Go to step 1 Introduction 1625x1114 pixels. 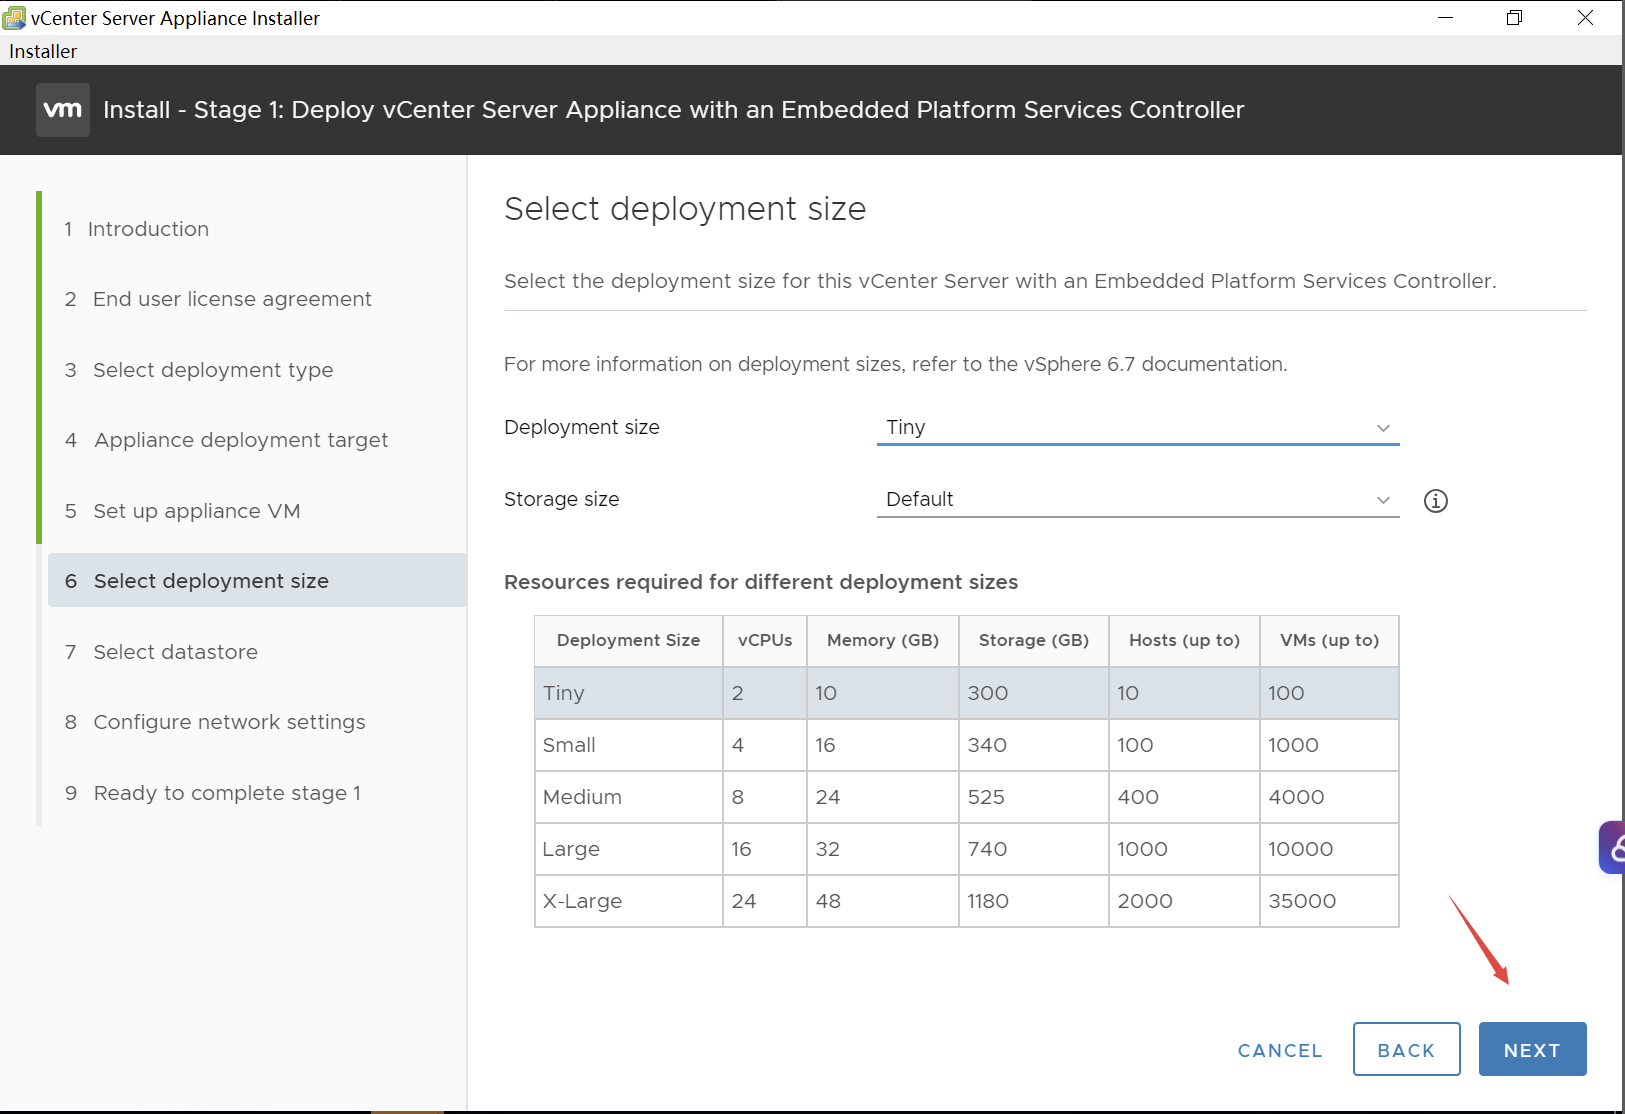click(137, 229)
